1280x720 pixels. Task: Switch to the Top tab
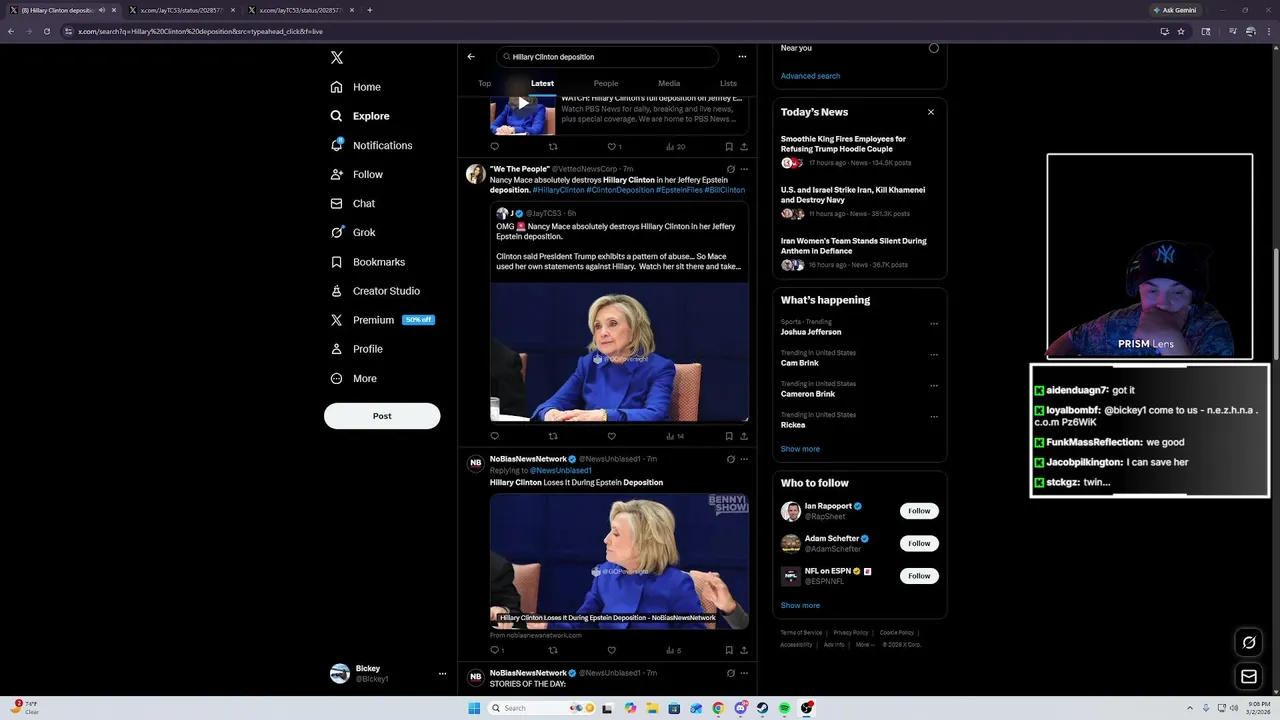(485, 83)
